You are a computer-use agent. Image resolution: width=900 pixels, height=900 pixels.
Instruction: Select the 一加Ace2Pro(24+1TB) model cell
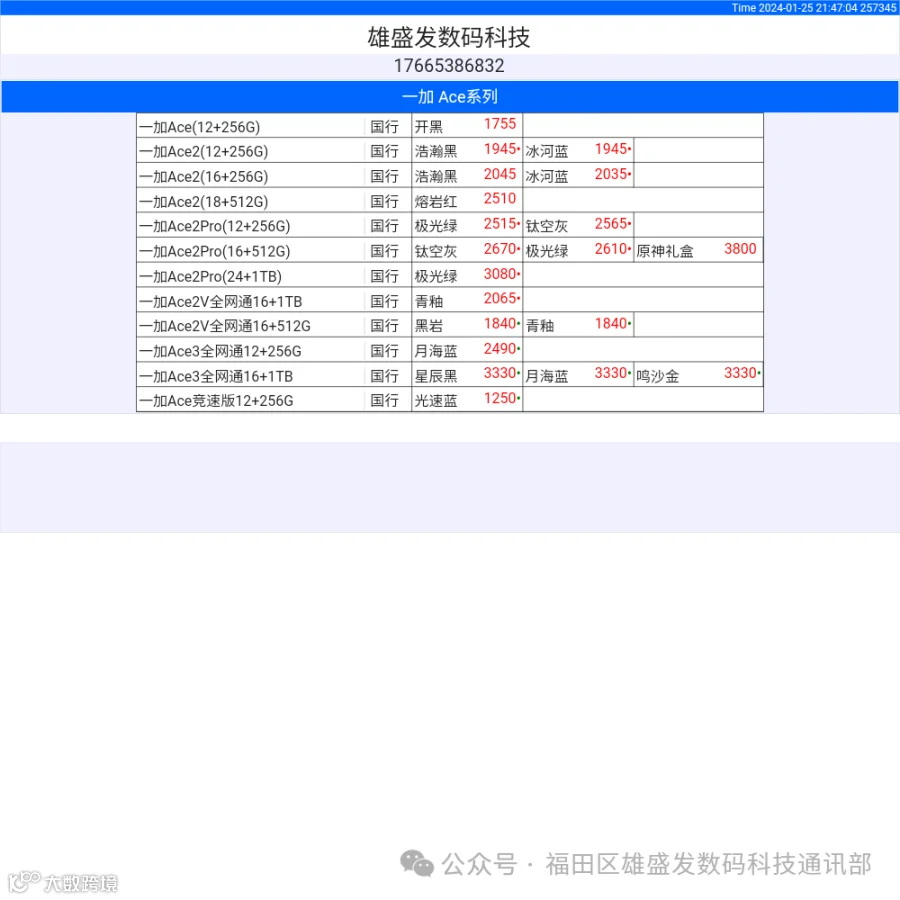pyautogui.click(x=250, y=276)
